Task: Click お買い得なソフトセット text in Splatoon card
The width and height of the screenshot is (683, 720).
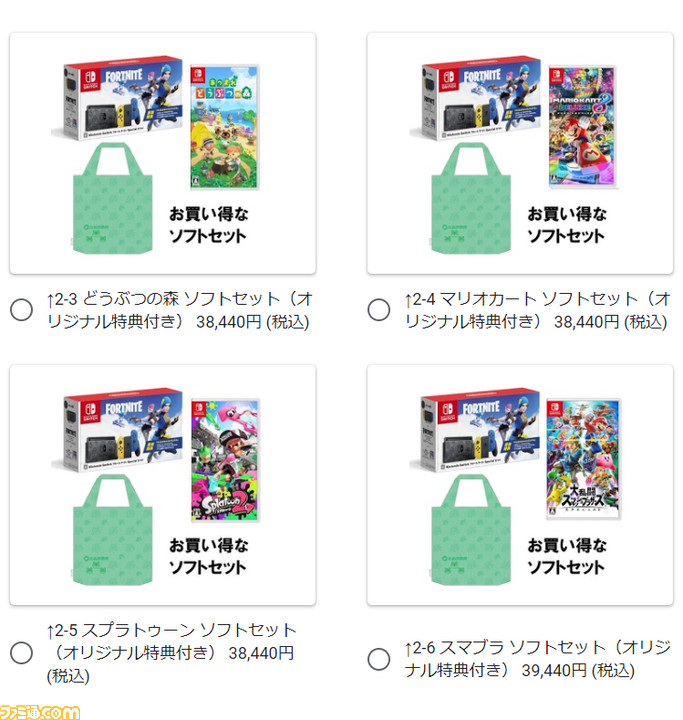Action: tap(209, 557)
